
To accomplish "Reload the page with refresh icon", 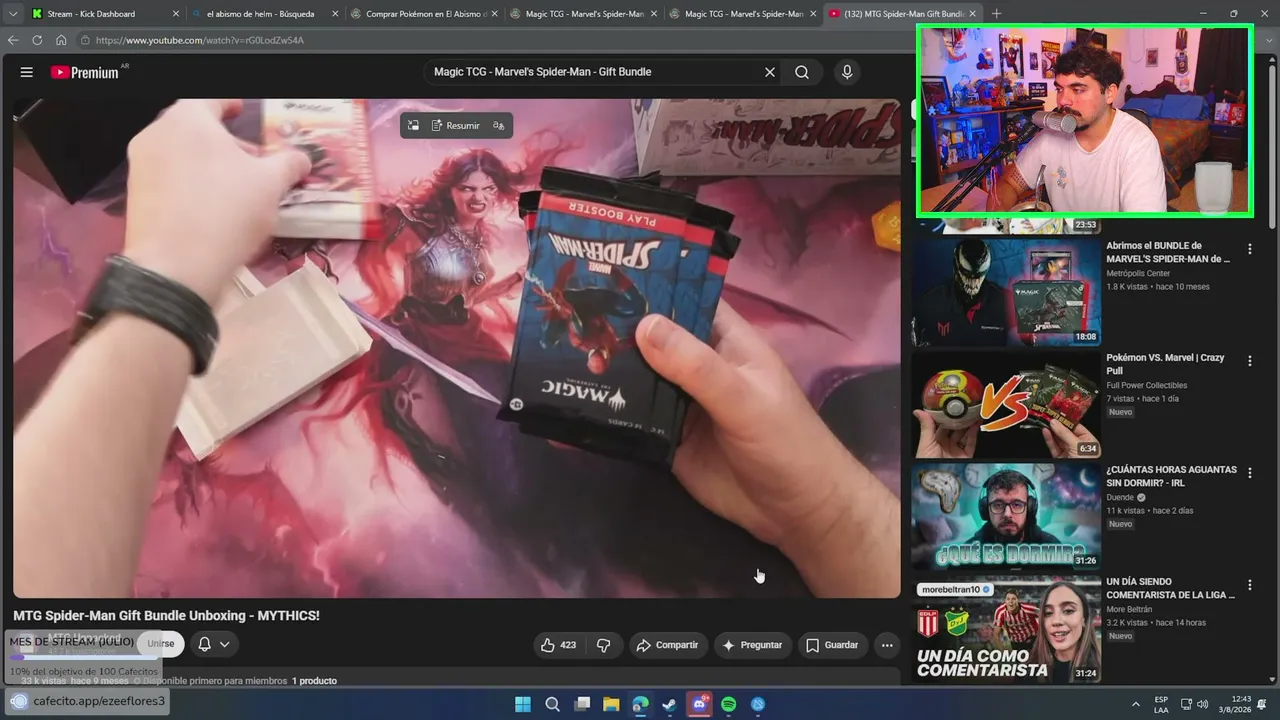I will click(x=37, y=40).
